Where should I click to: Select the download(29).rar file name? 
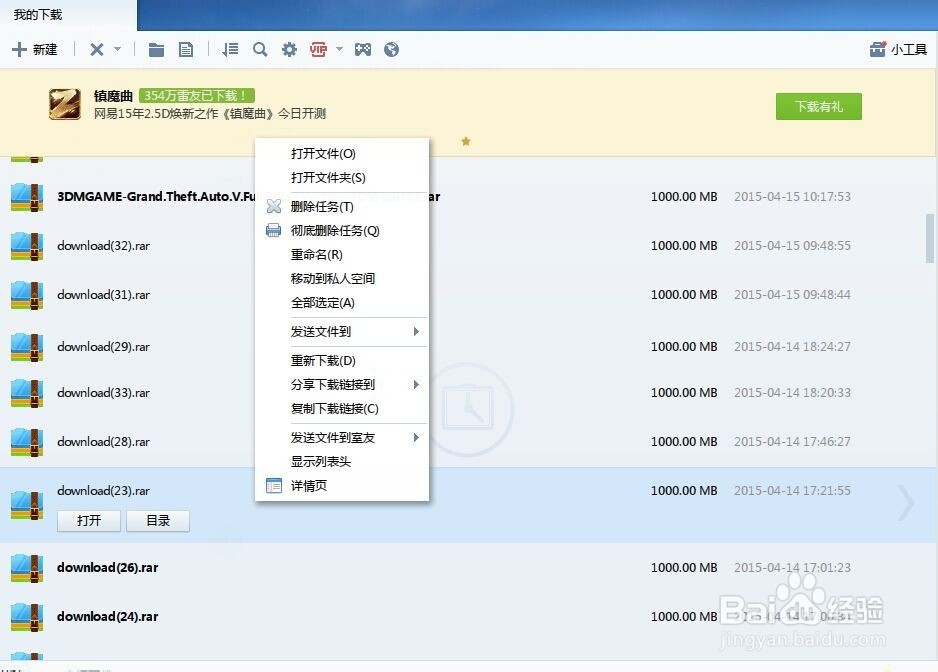point(103,347)
